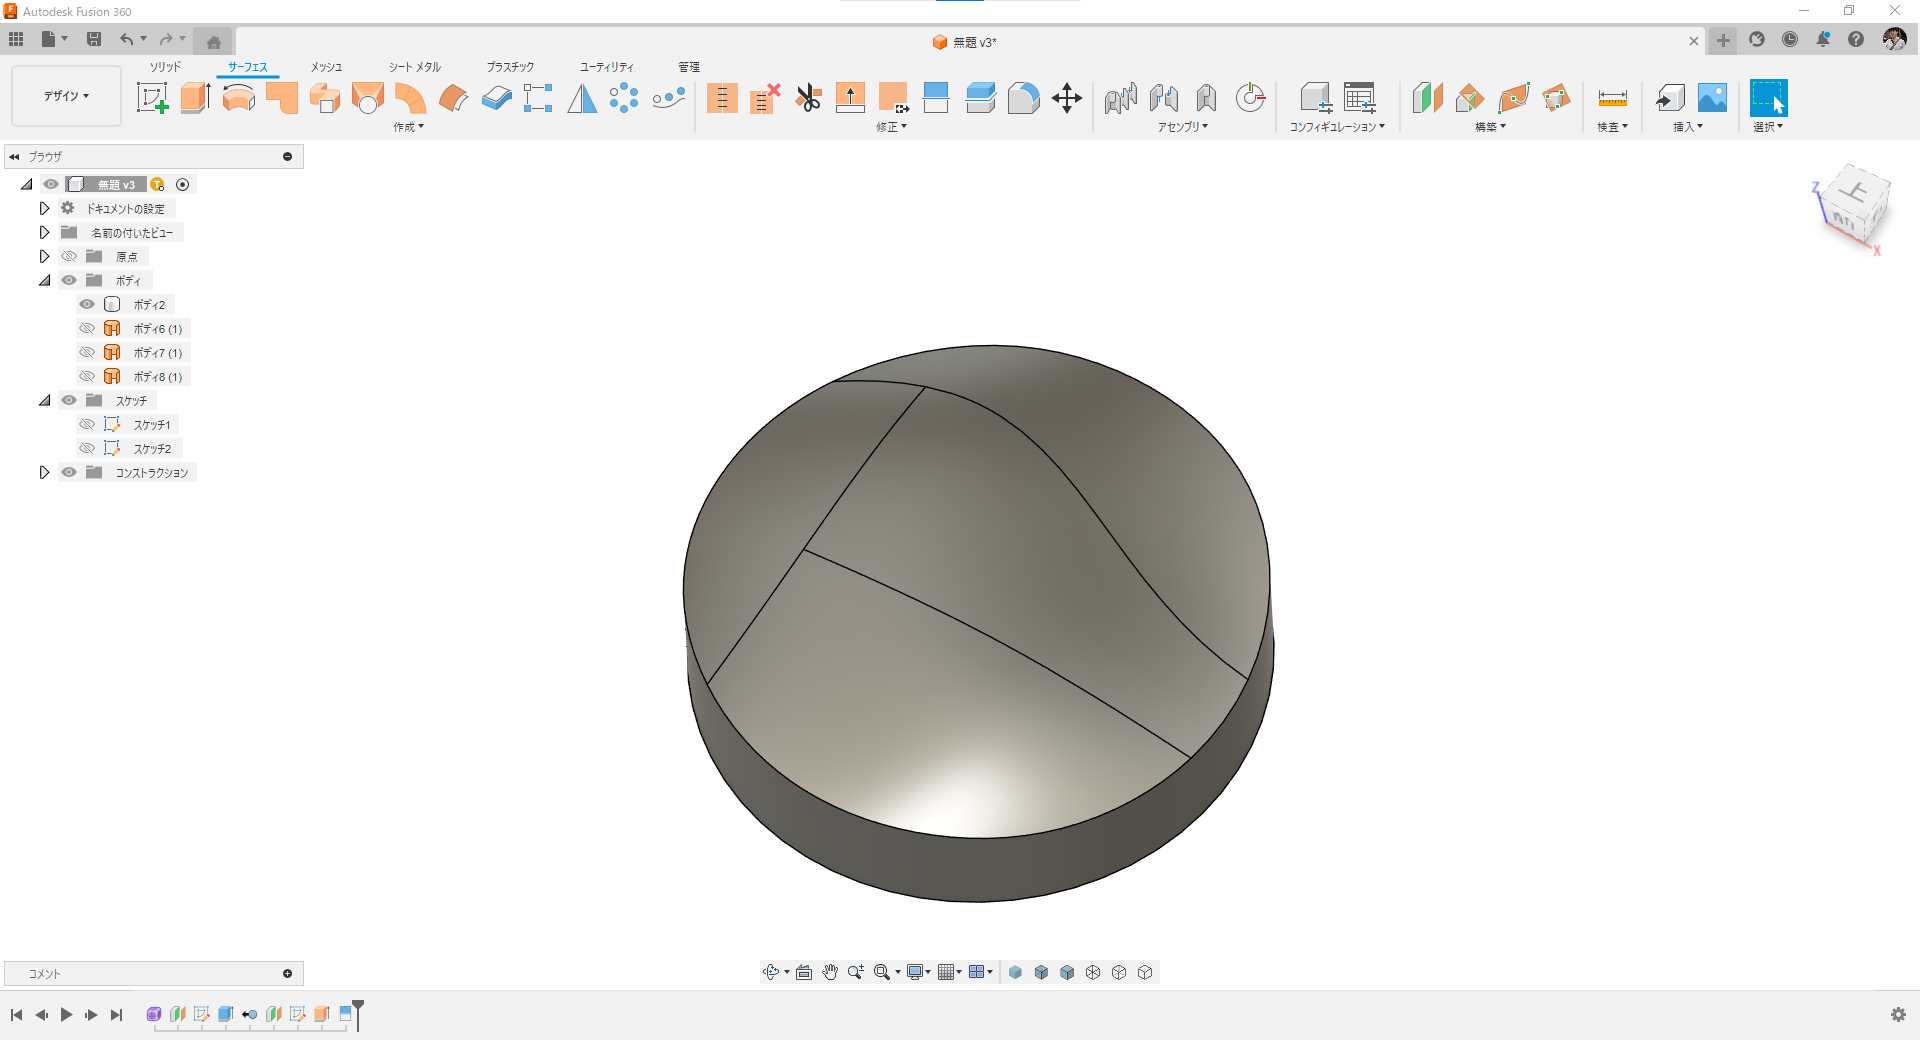Click the Trim scissors icon
This screenshot has height=1040, width=1920.
(x=808, y=98)
